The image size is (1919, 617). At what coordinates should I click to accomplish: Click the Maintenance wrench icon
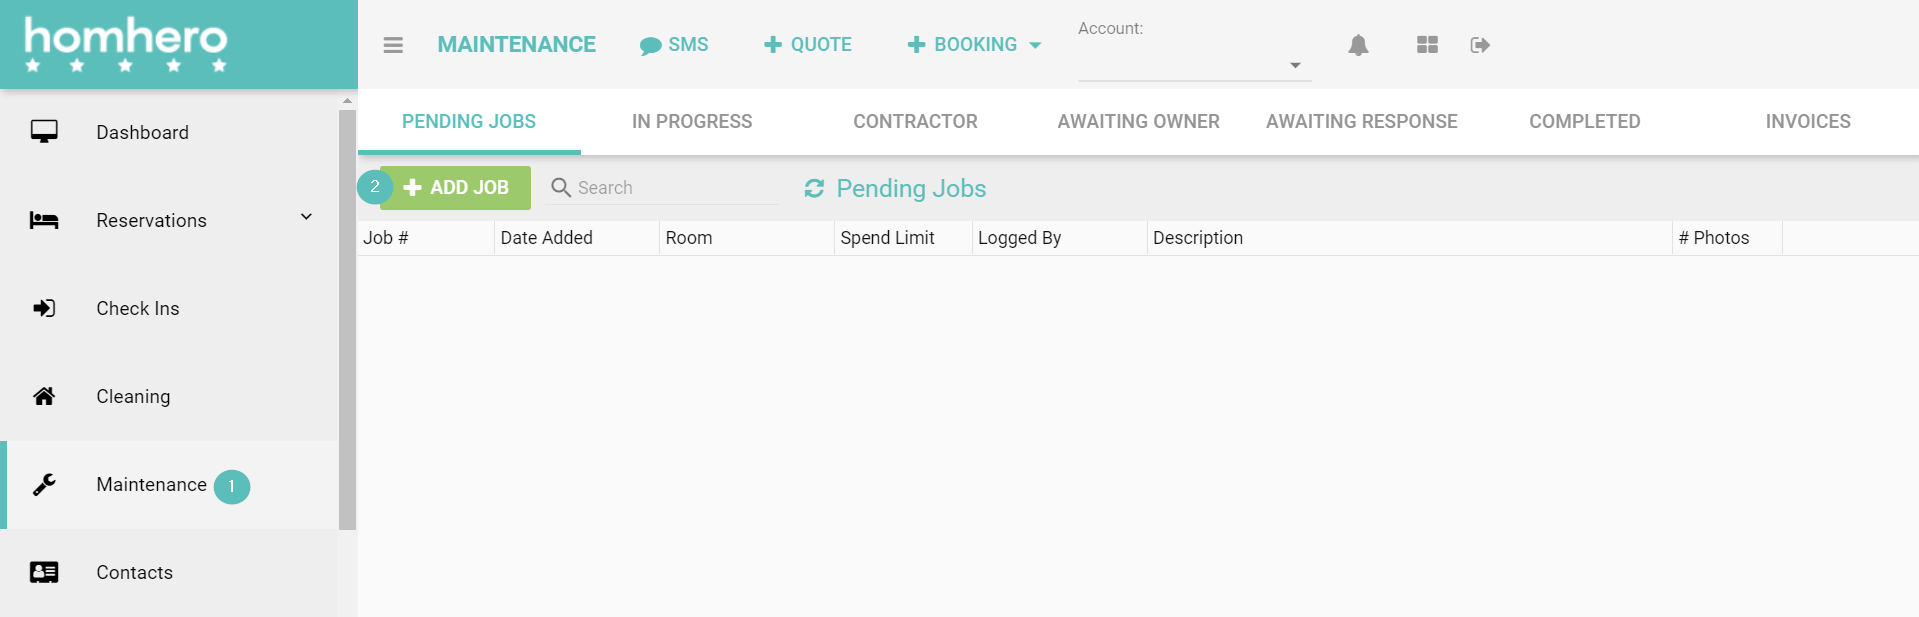(44, 485)
